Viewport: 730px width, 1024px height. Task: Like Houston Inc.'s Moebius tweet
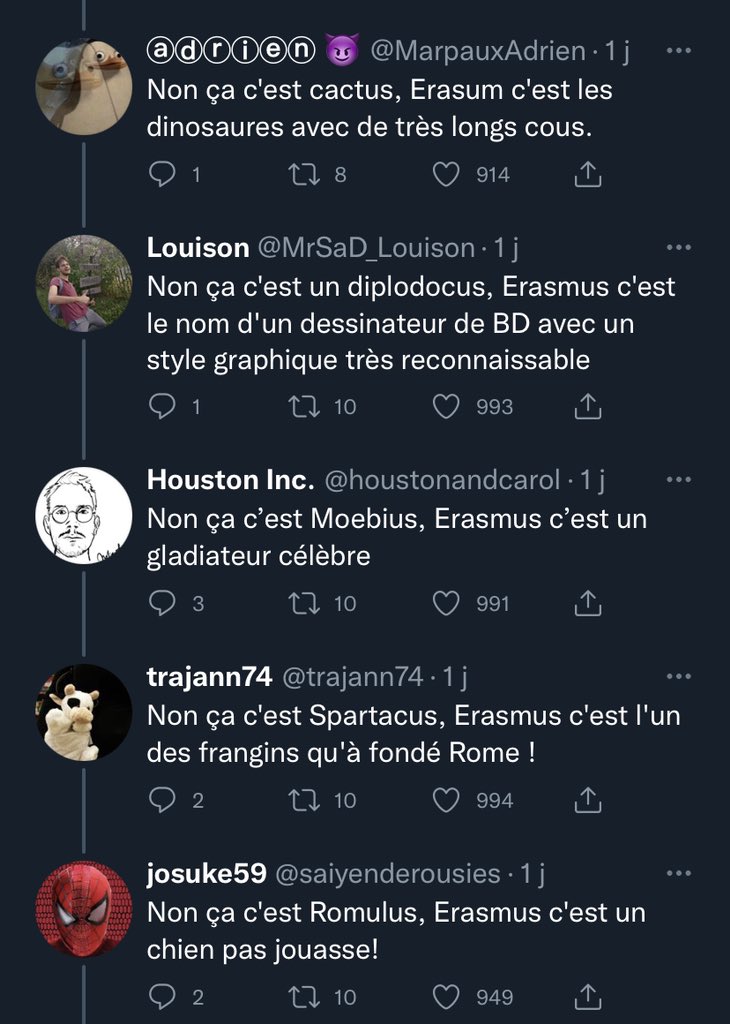(x=446, y=604)
